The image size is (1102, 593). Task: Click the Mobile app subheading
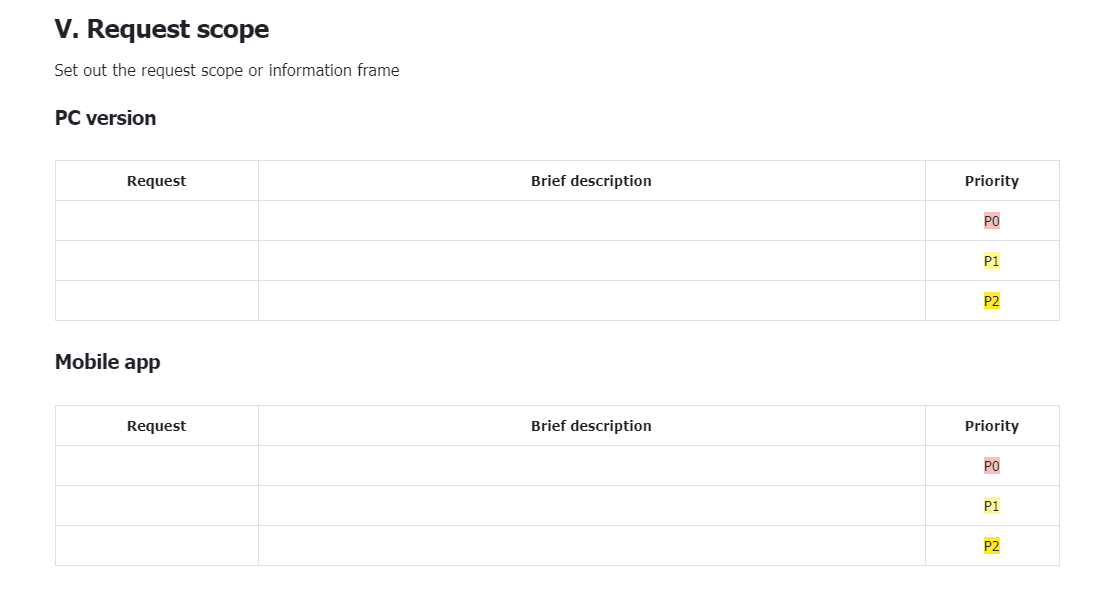[108, 362]
